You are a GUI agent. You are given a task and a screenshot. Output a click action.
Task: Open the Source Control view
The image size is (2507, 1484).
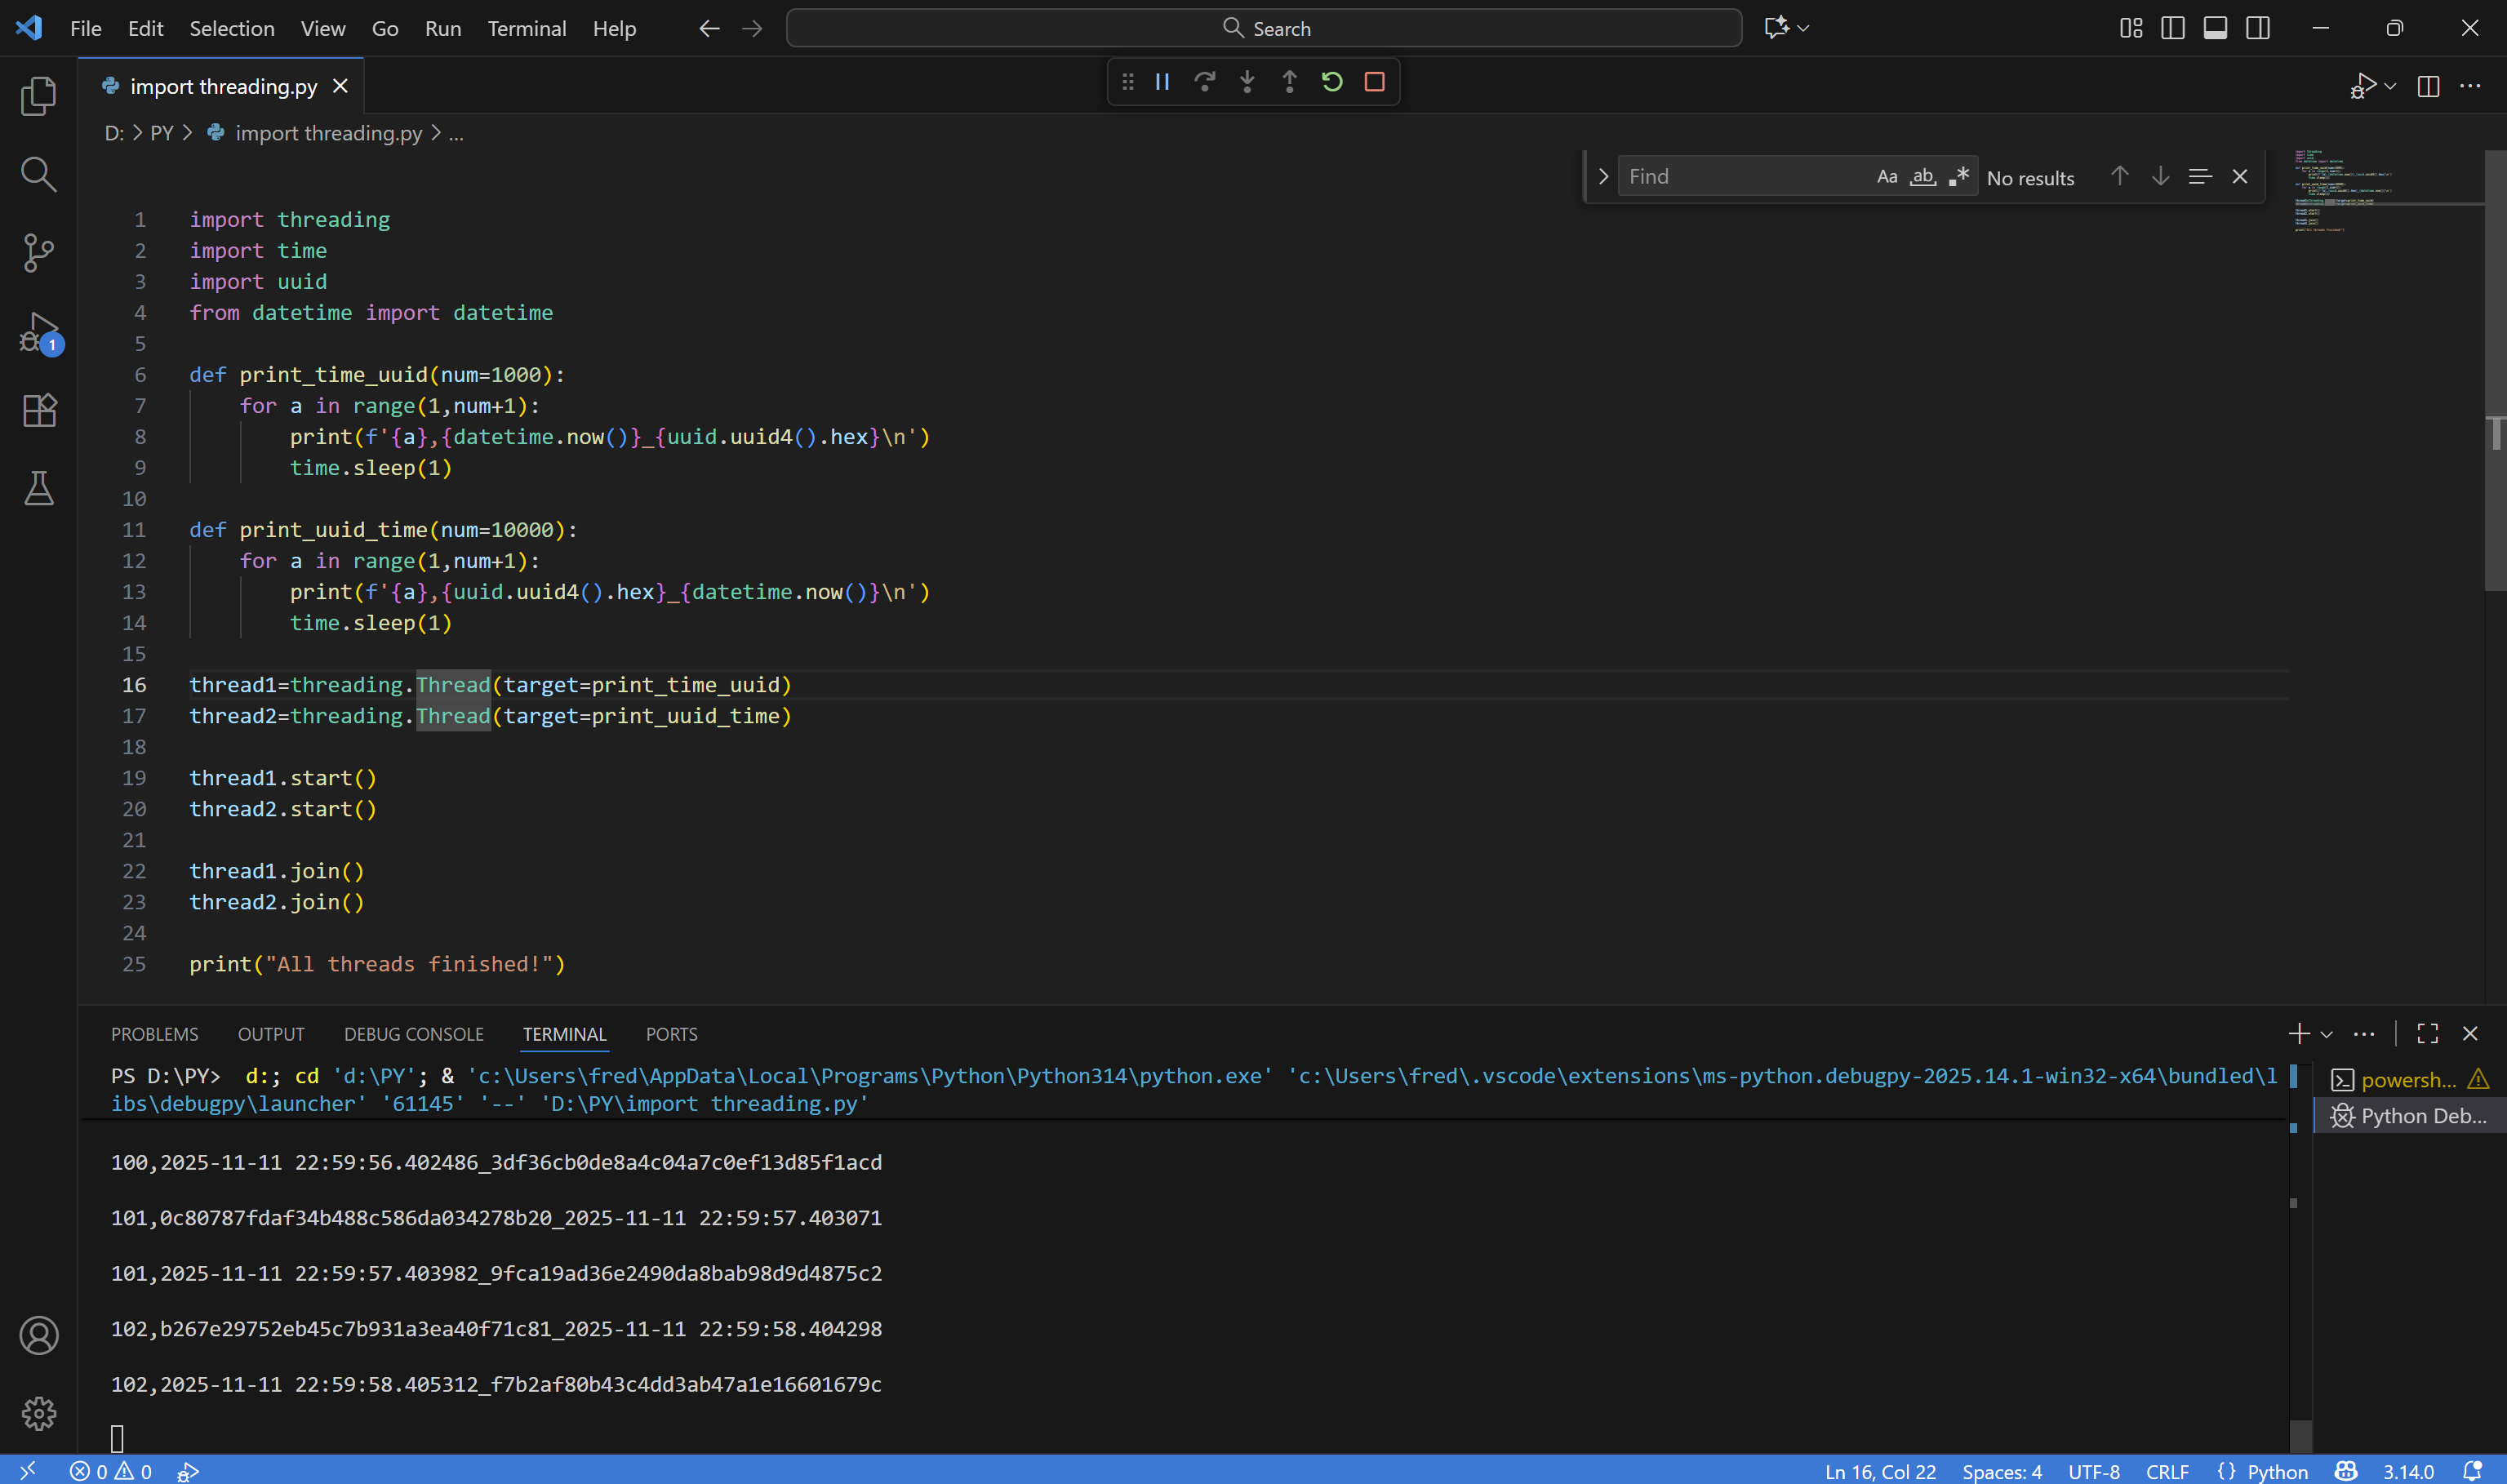click(x=38, y=252)
